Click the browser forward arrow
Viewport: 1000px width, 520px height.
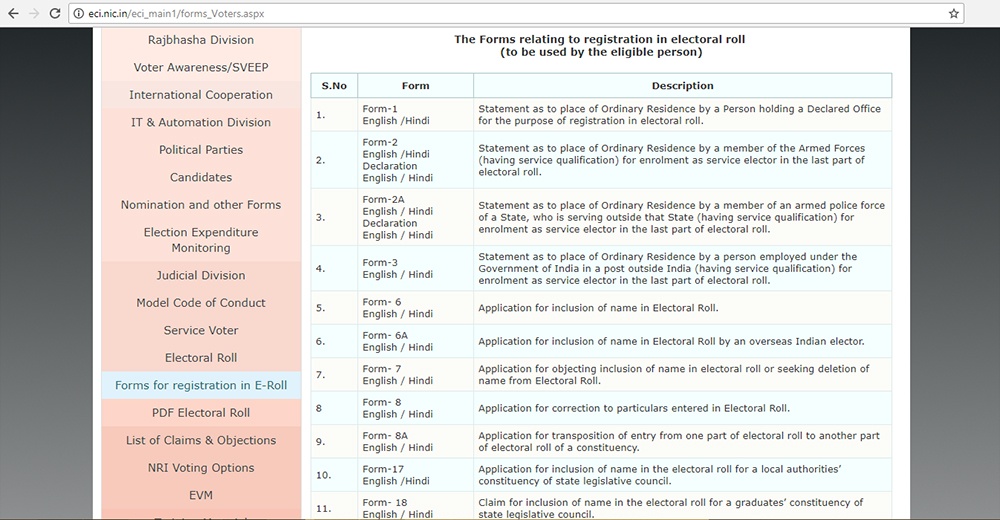(x=36, y=14)
